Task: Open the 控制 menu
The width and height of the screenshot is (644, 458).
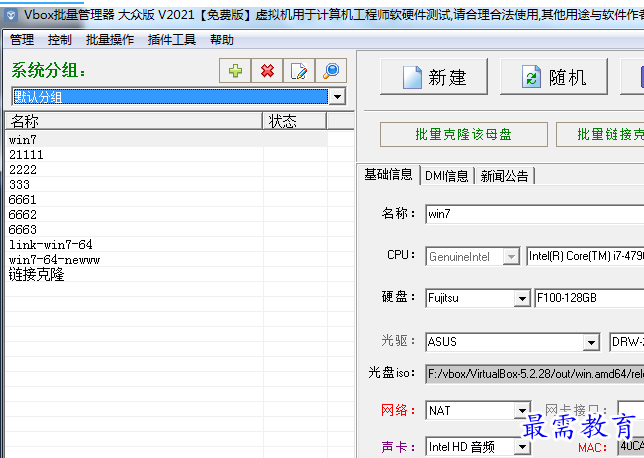Action: (x=60, y=39)
